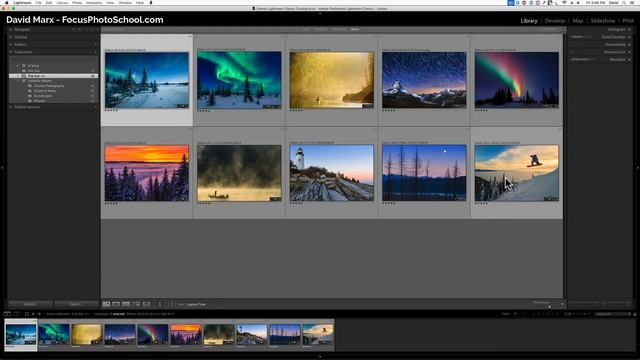Select the highlighted collection in Collections panel
This screenshot has height=360, width=640.
(53, 76)
